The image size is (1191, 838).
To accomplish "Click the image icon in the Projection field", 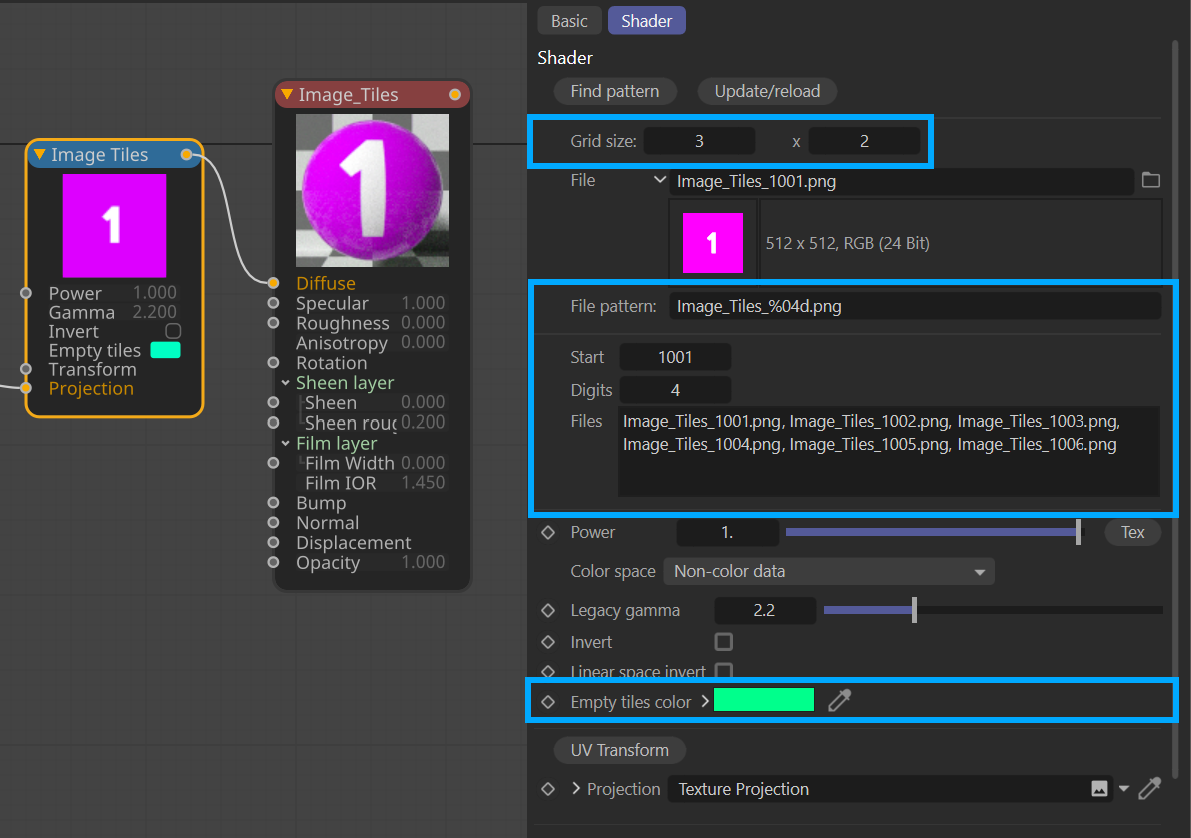I will (1099, 789).
